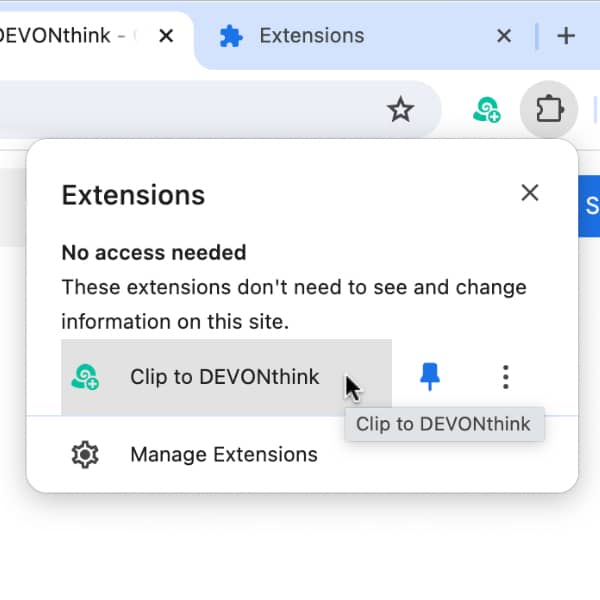Open more options for Clip to DEVONthink
This screenshot has width=600, height=600.
point(505,377)
